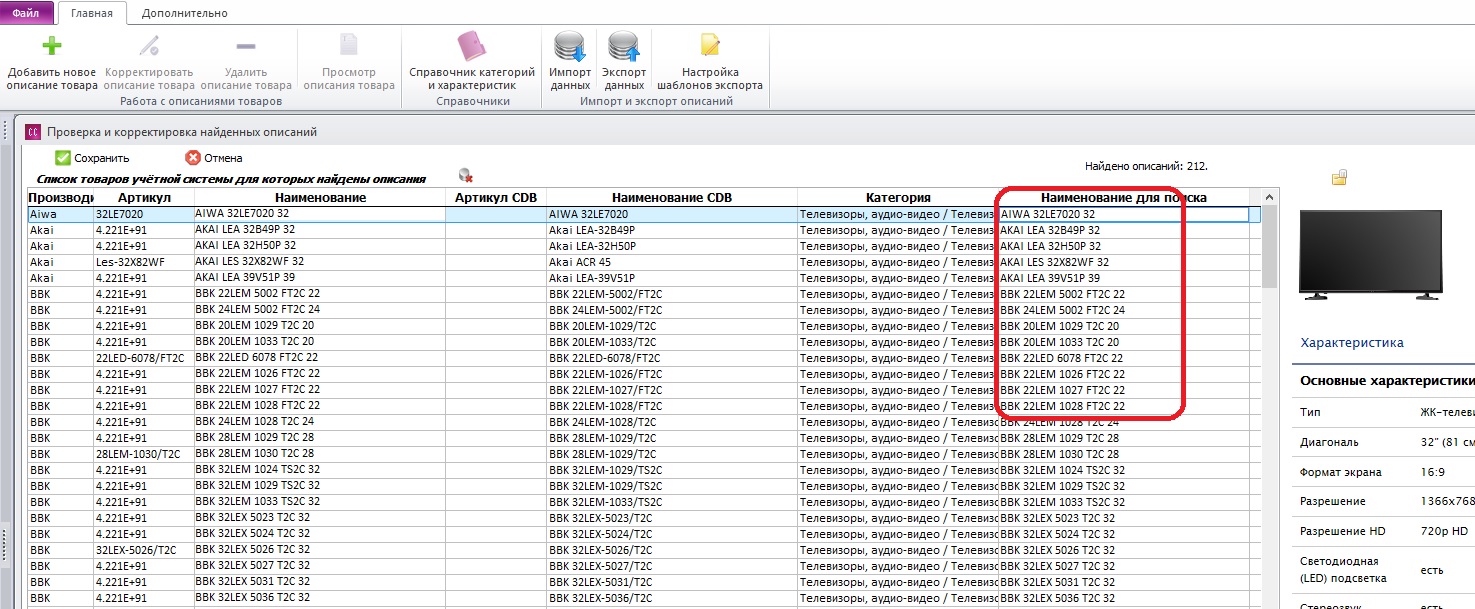Viewport: 1475px width, 609px height.
Task: Sort by Артикул column header
Action: tap(143, 197)
